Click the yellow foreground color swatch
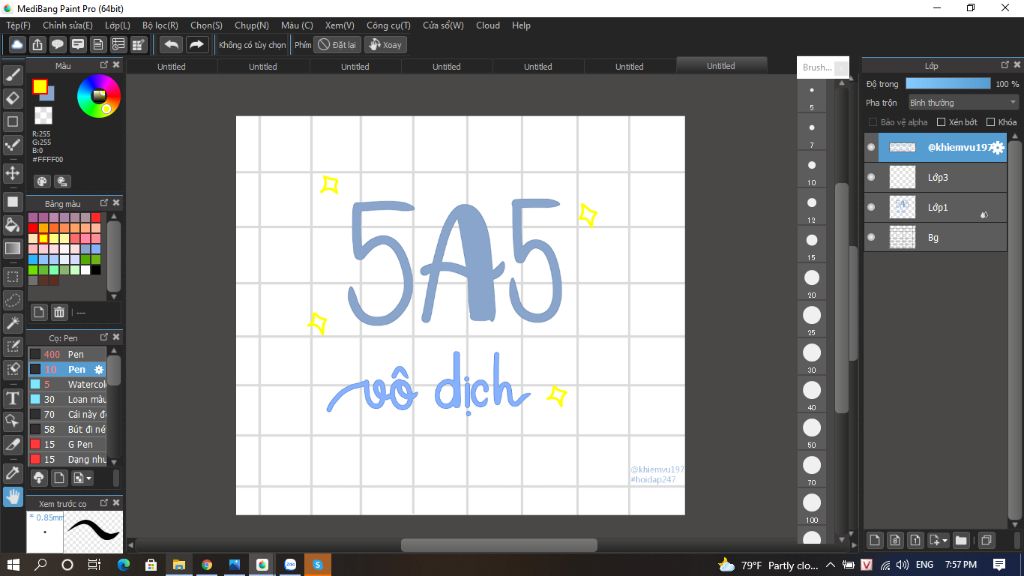The height and width of the screenshot is (576, 1024). pos(40,86)
